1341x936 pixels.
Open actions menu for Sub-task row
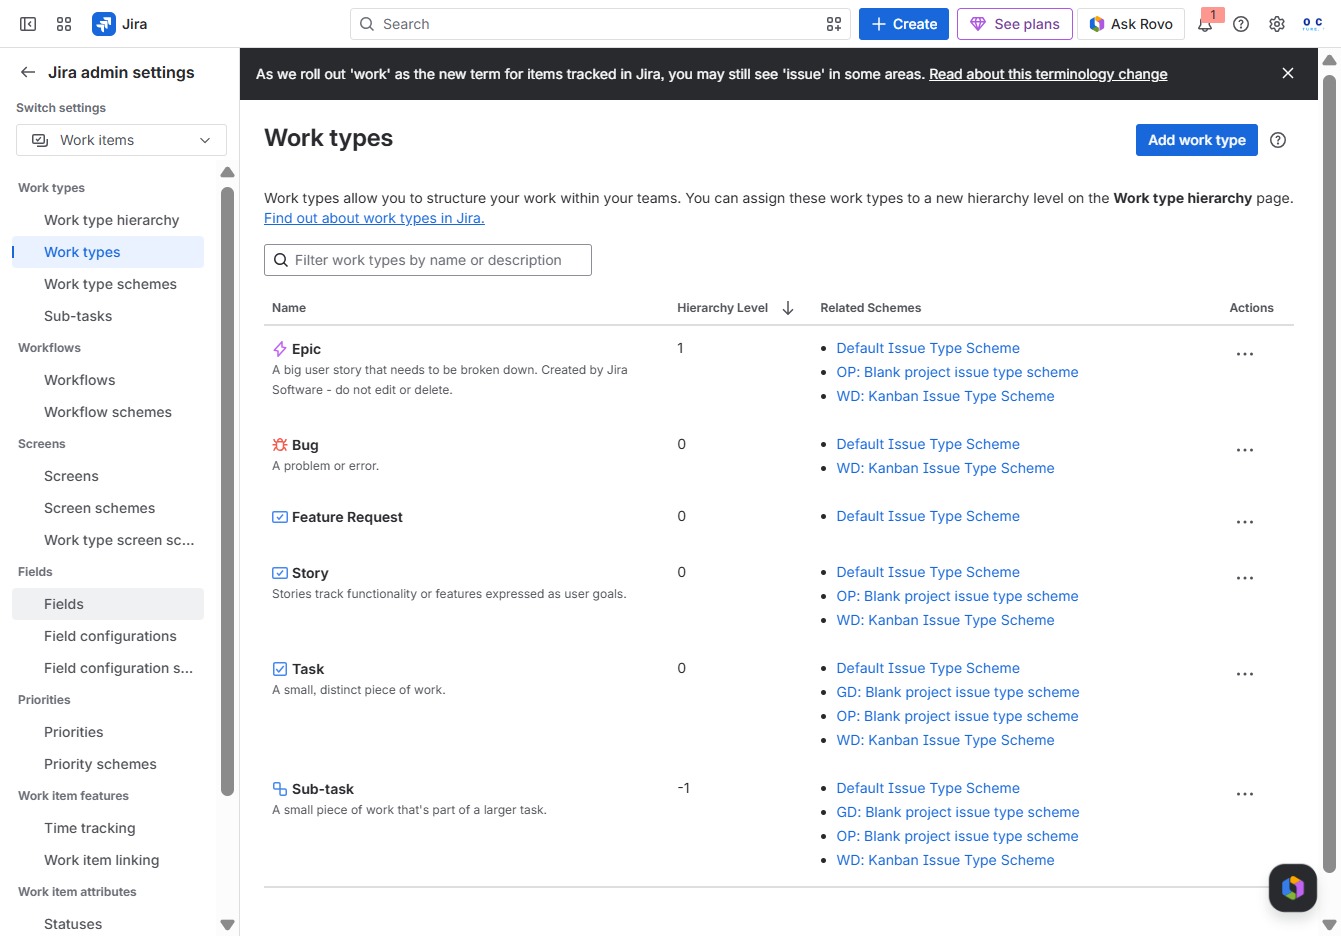1245,794
